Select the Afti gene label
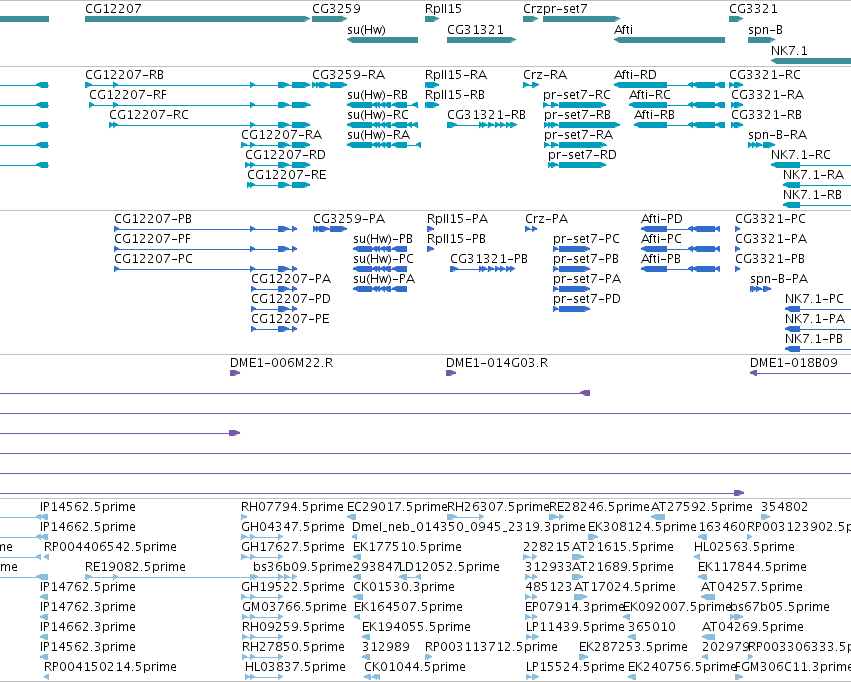 623,29
